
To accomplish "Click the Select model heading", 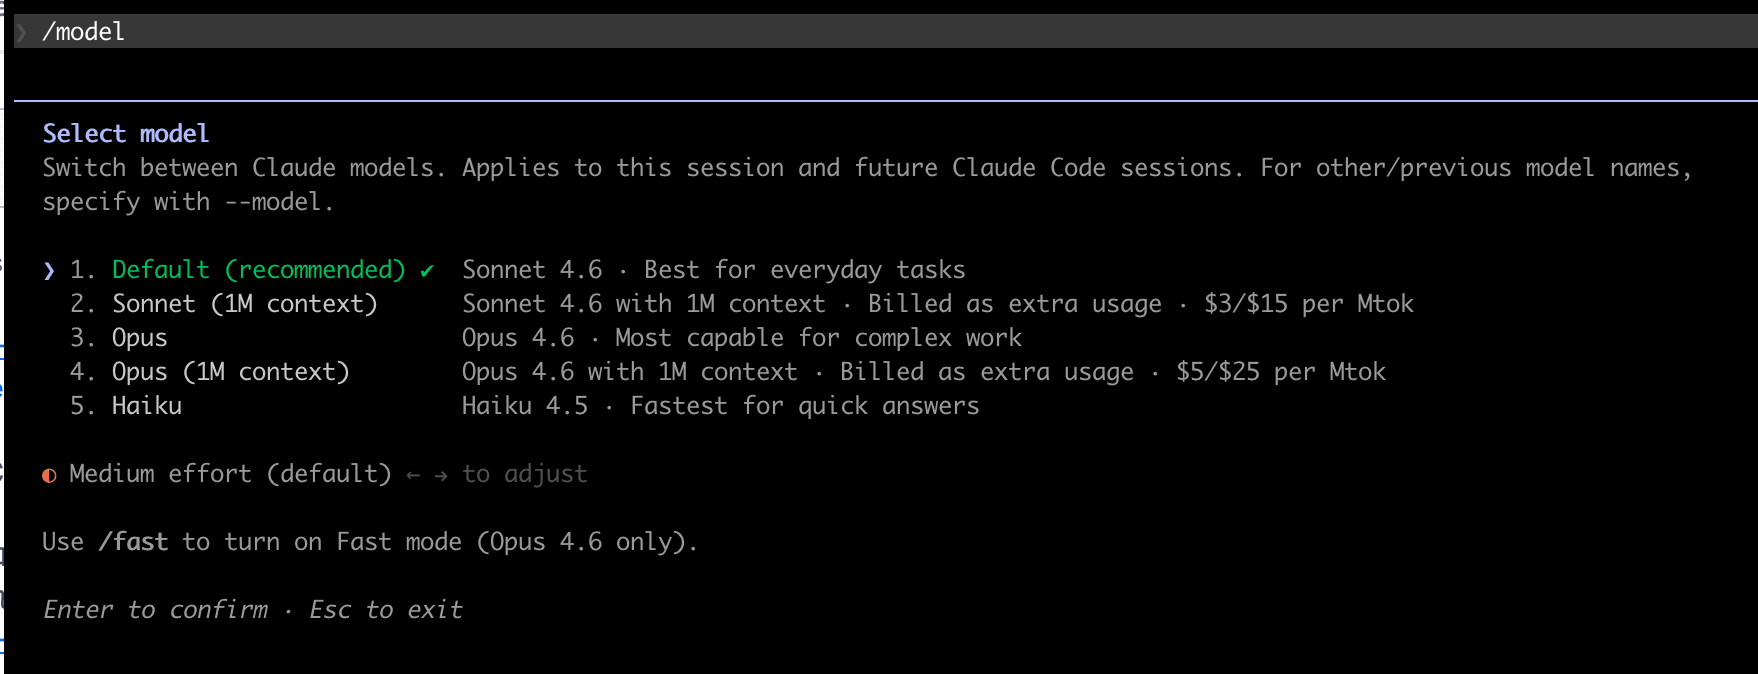I will coord(125,134).
